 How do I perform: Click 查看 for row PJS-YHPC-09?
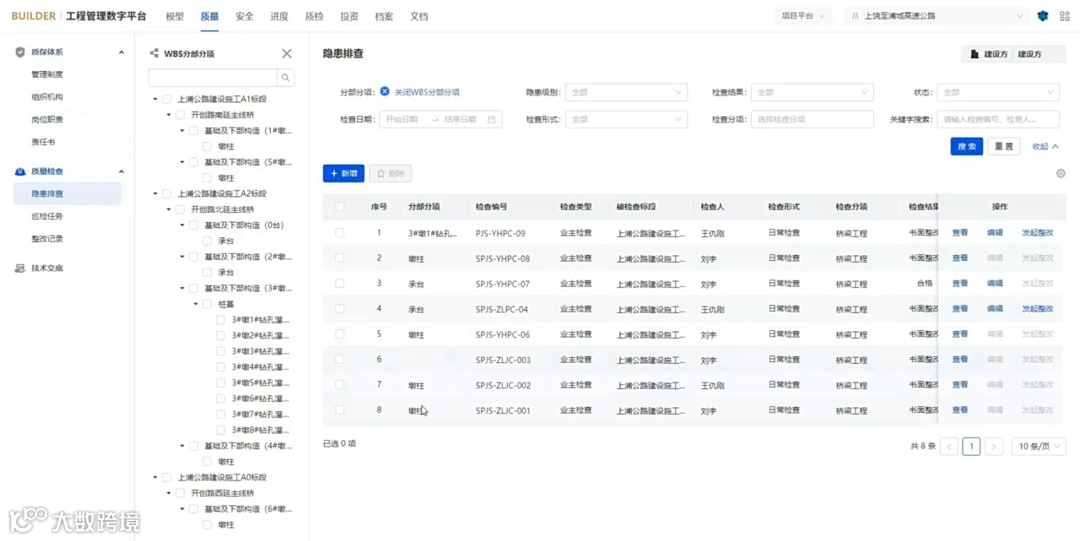pos(959,233)
